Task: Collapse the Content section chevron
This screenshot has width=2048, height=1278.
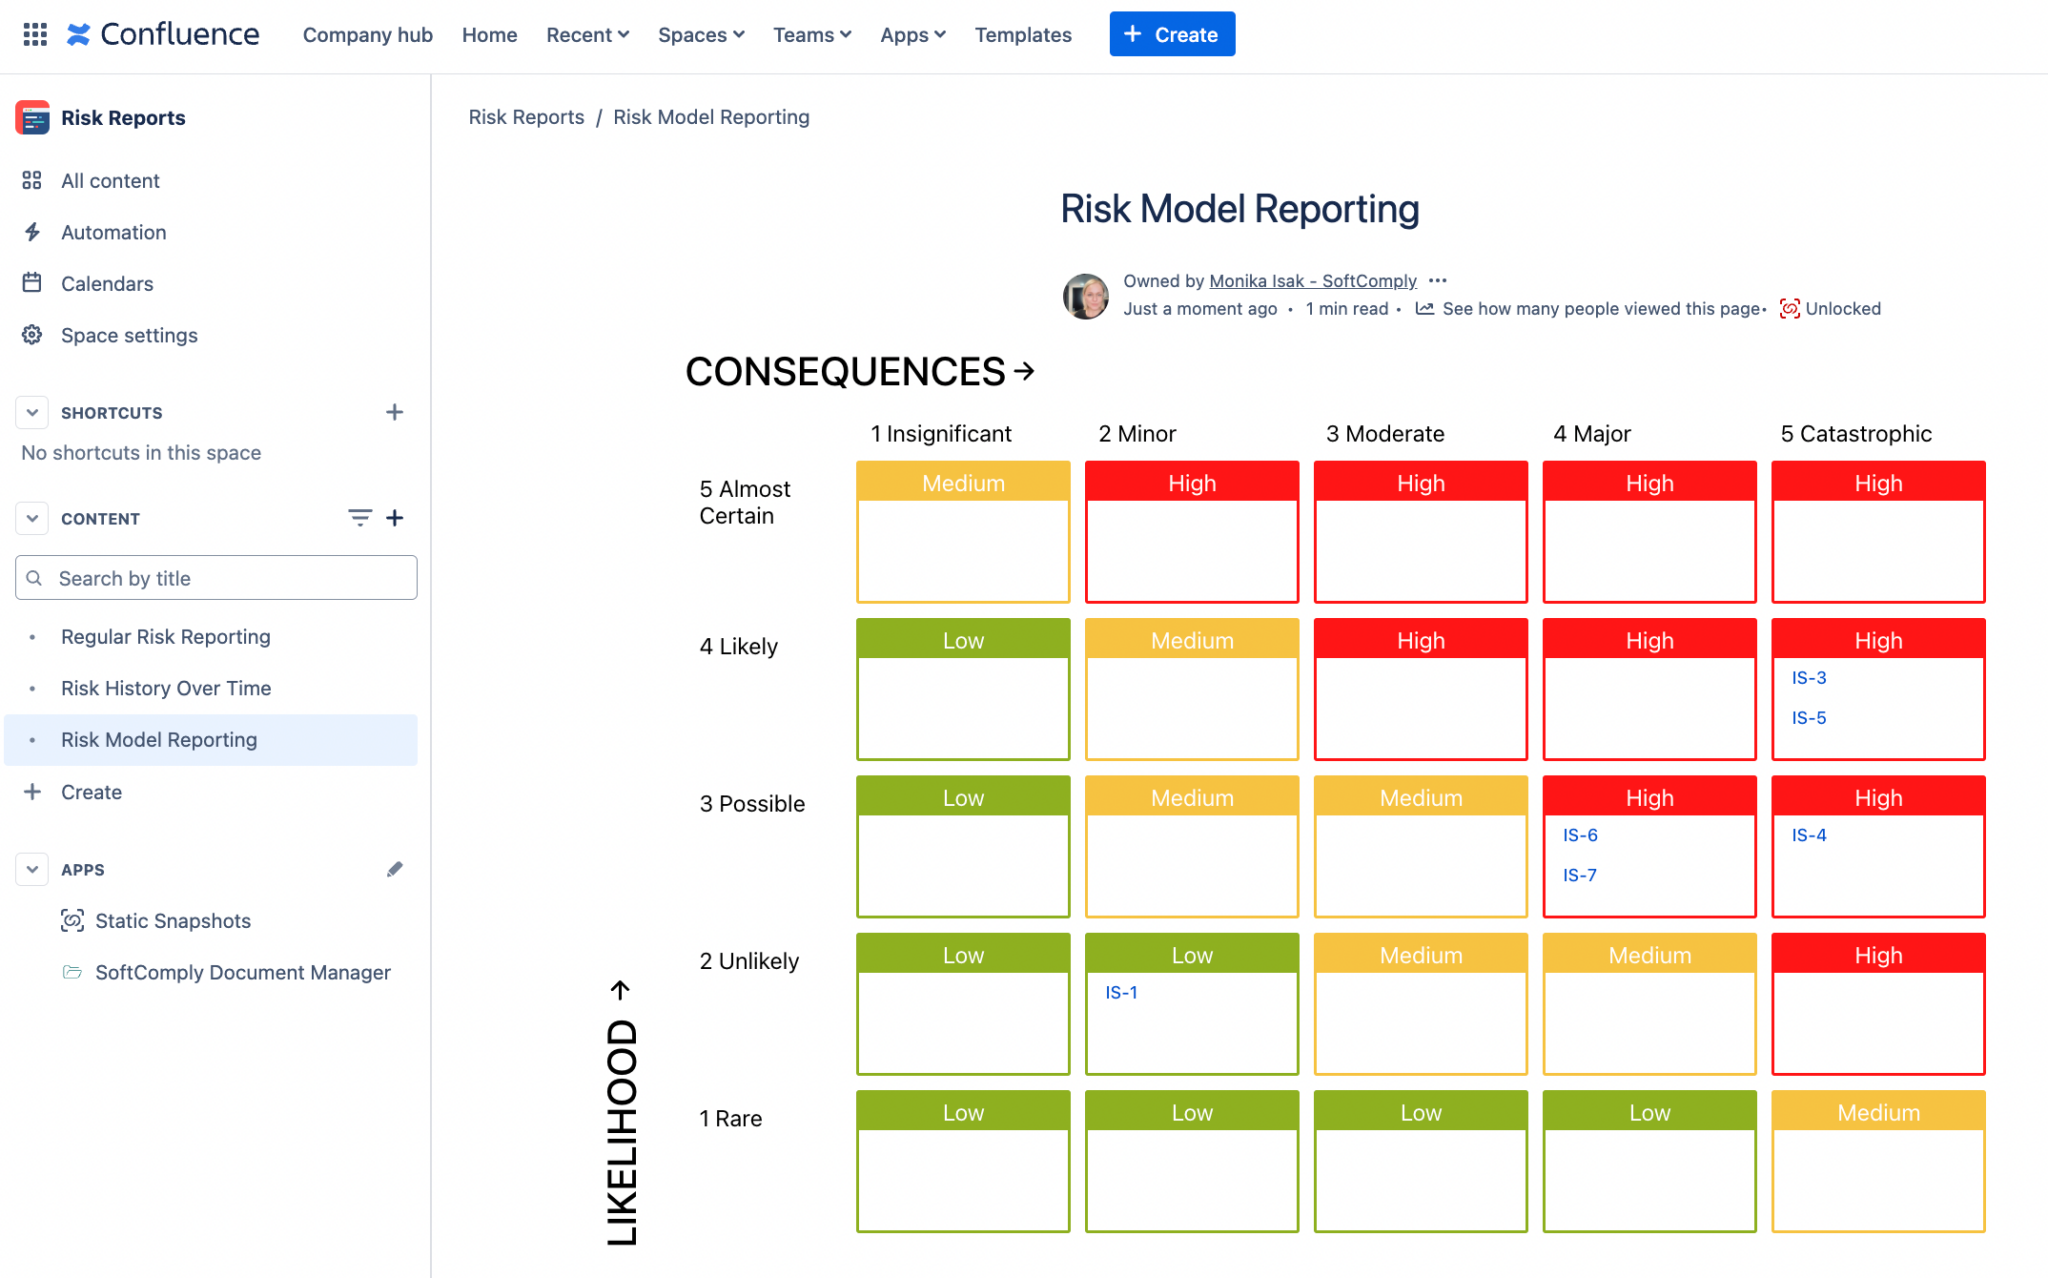Action: 31,517
